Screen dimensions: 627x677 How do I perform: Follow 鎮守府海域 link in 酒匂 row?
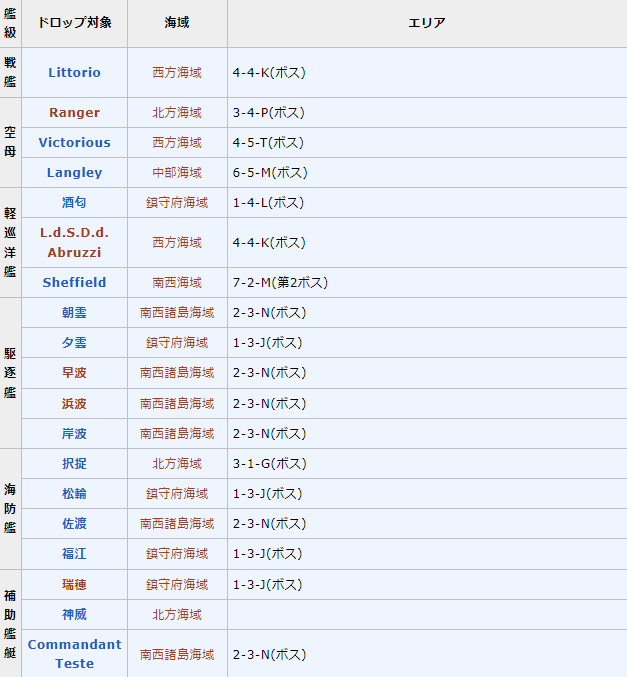pyautogui.click(x=177, y=202)
